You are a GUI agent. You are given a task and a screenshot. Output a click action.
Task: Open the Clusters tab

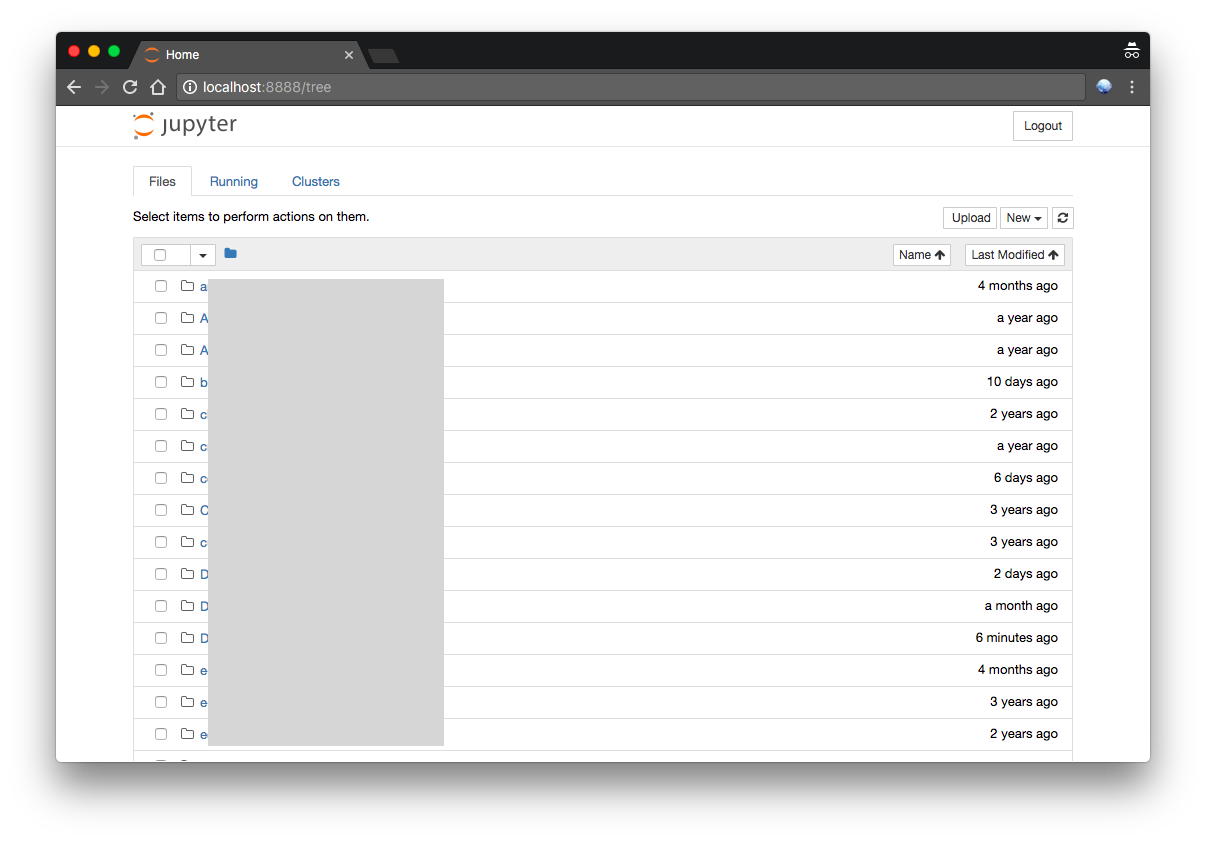316,182
